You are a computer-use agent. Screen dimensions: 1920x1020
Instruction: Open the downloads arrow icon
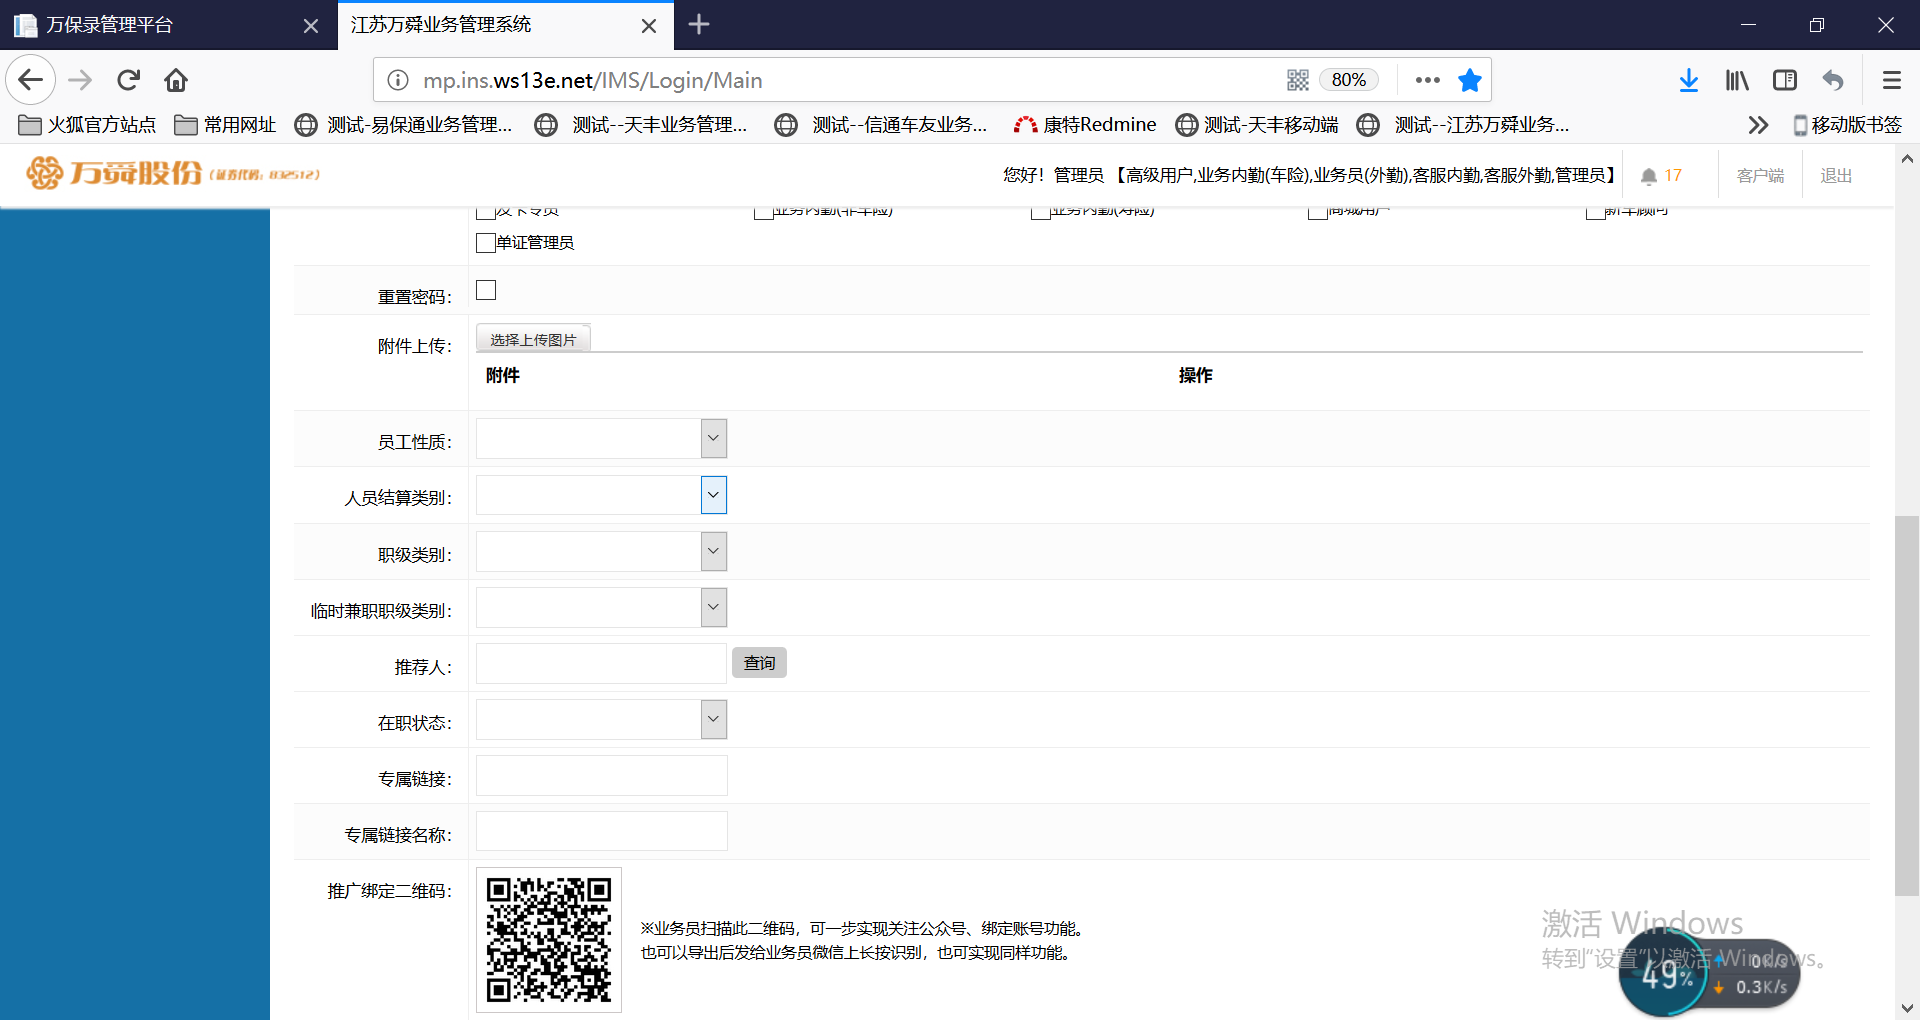1688,80
